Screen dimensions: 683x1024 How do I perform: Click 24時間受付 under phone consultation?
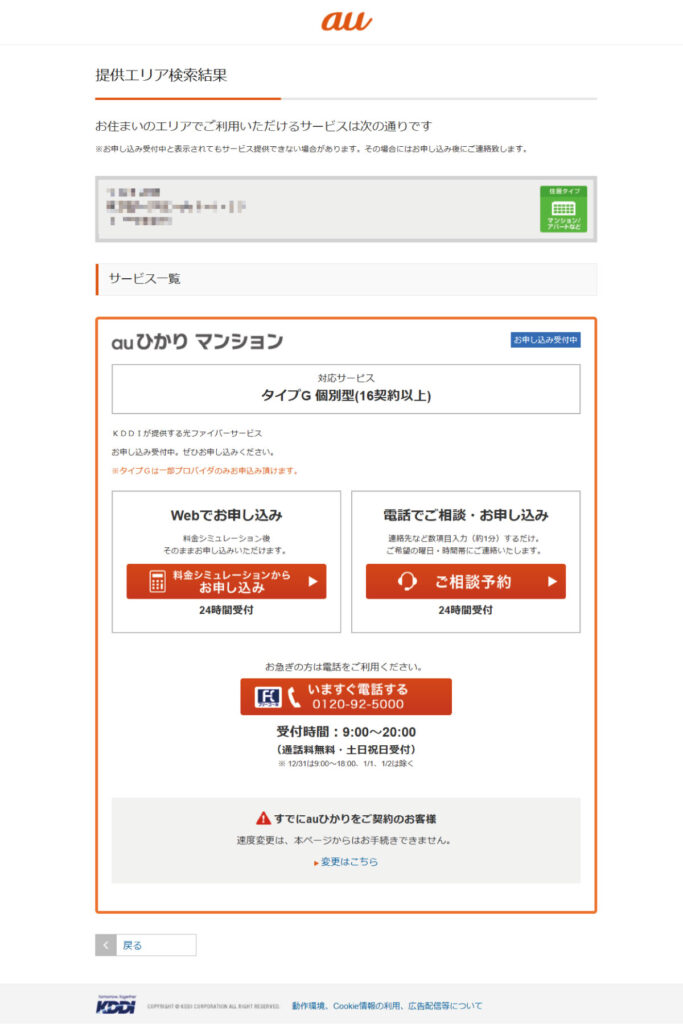466,610
